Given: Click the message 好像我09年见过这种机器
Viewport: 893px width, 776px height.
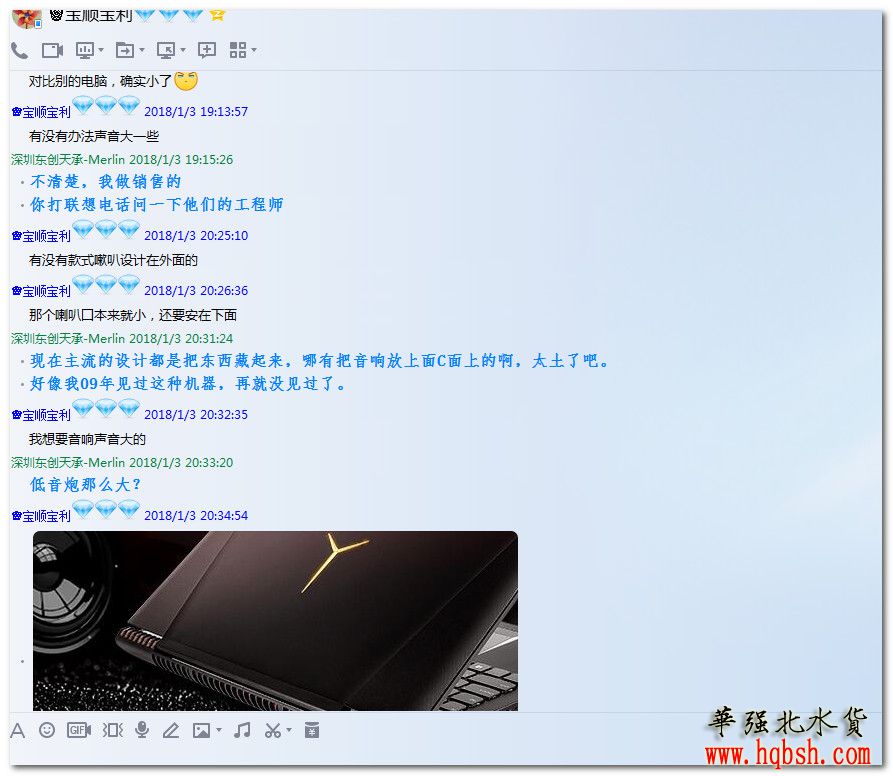Looking at the screenshot, I should click(188, 384).
